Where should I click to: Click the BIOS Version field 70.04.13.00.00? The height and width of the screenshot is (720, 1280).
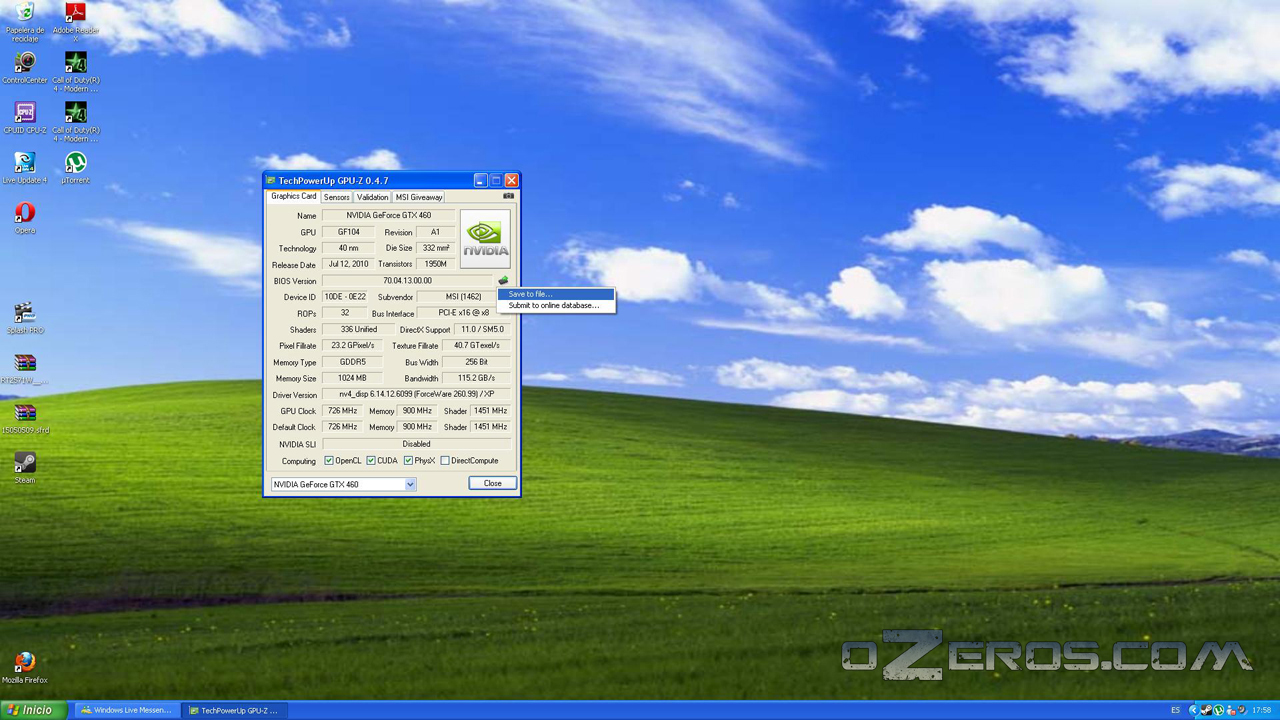pos(407,281)
